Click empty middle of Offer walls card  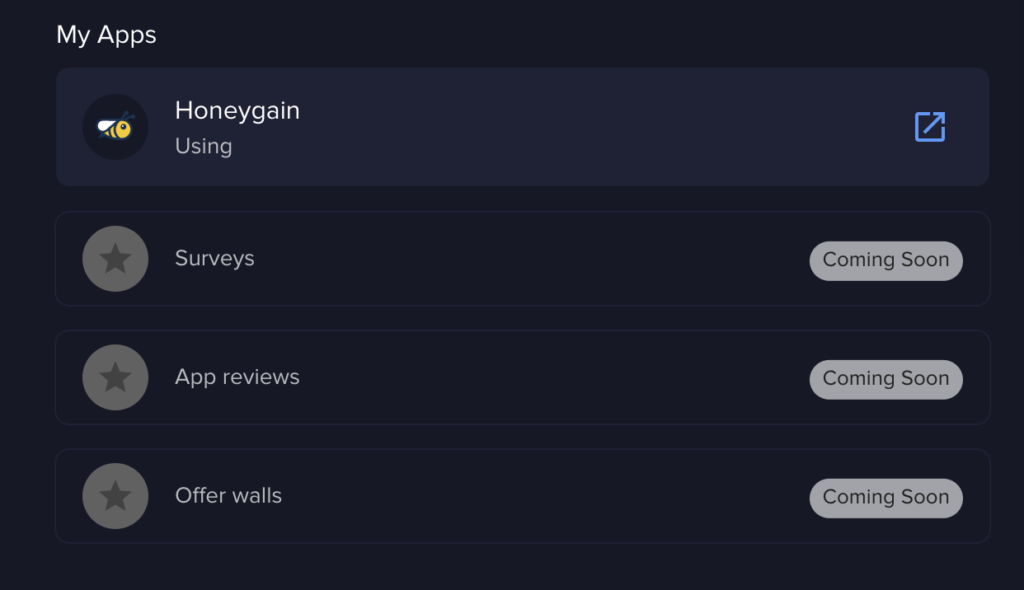[522, 496]
